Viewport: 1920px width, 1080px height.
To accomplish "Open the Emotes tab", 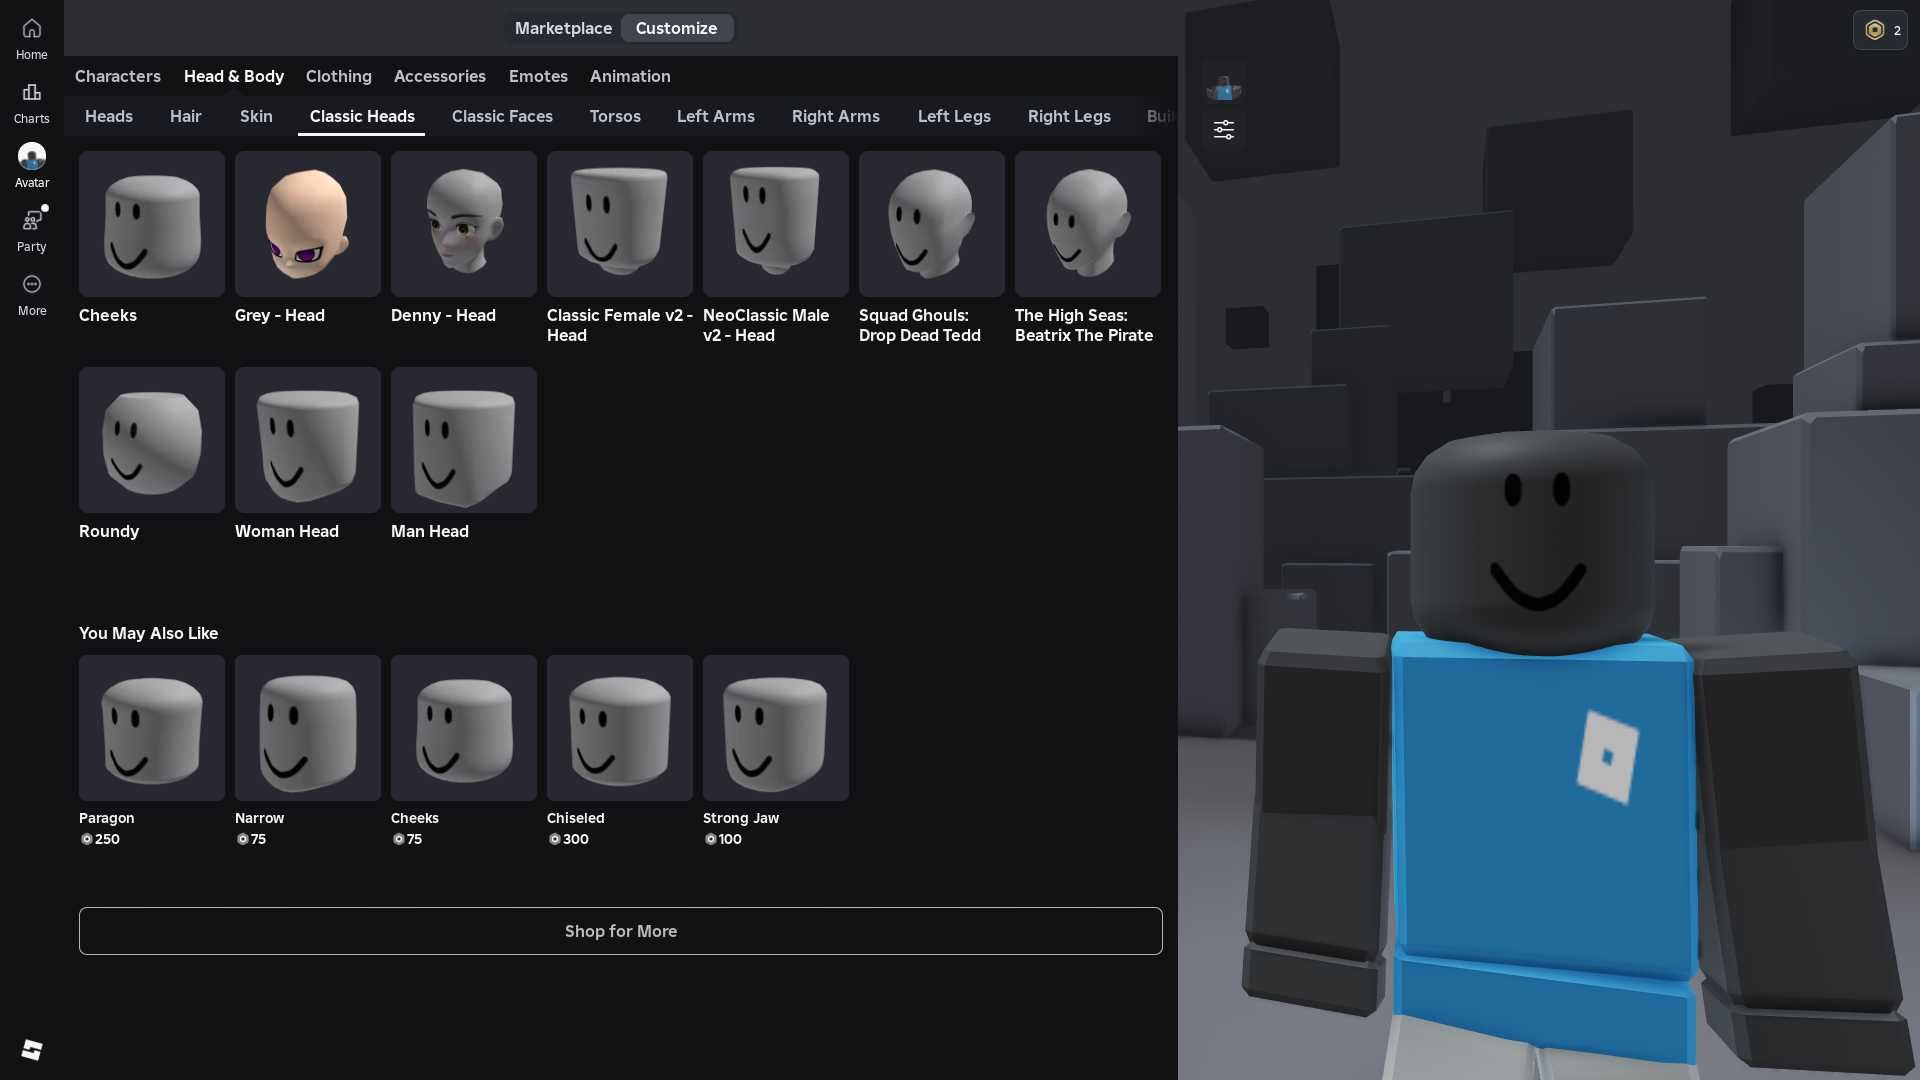I will pyautogui.click(x=538, y=76).
